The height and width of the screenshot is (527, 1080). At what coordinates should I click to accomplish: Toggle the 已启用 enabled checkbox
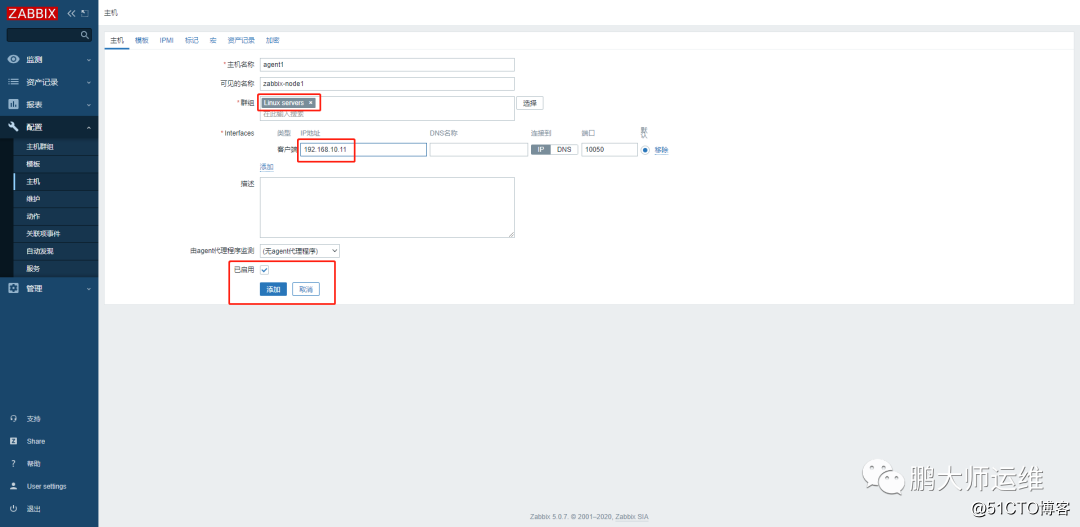[264, 270]
